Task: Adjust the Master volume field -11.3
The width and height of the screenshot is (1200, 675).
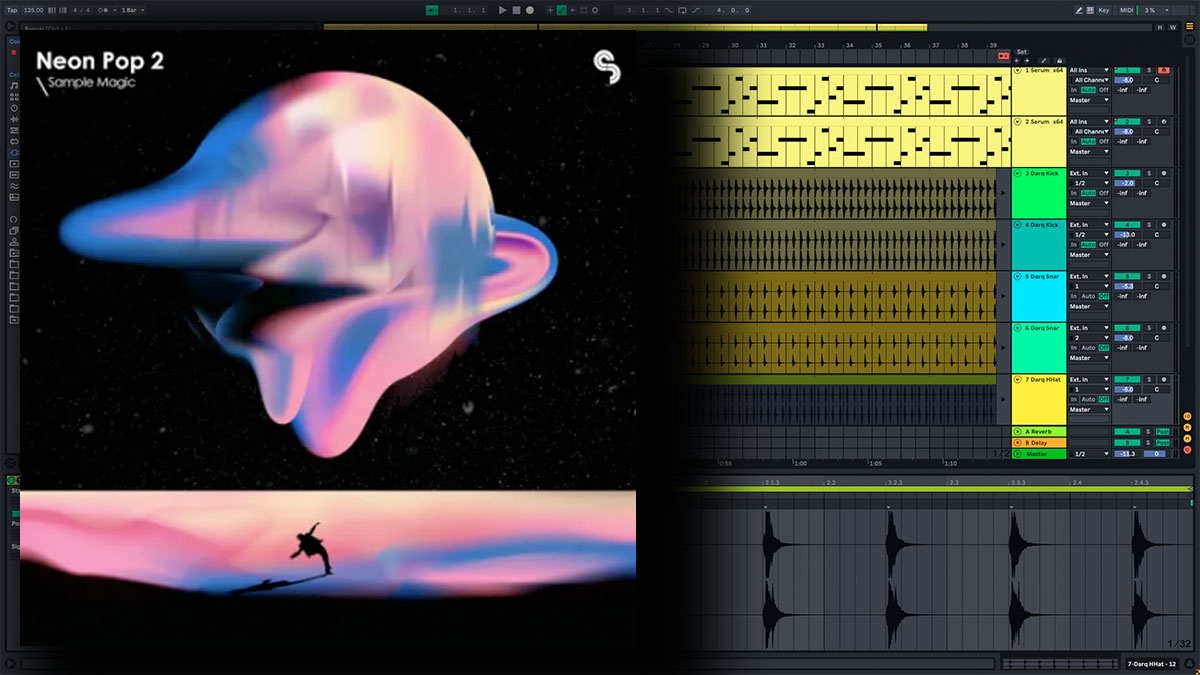Action: coord(1127,454)
